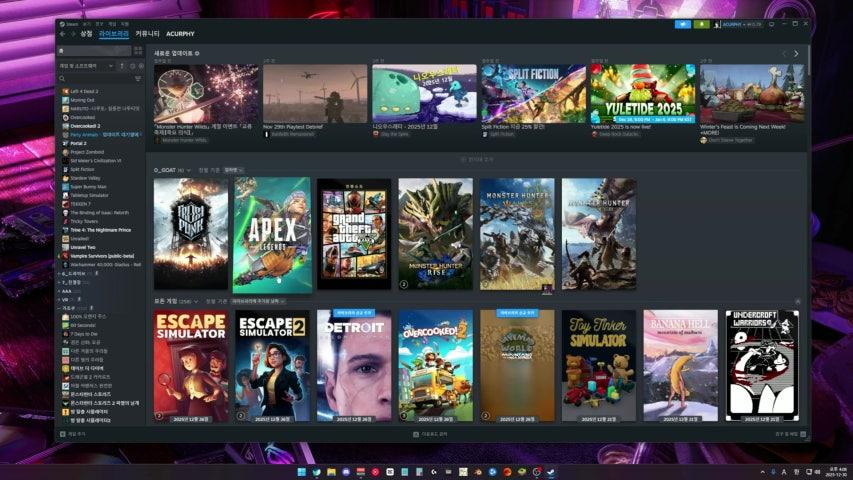The height and width of the screenshot is (480, 853).
Task: Click the green notifications bell button
Action: [701, 24]
